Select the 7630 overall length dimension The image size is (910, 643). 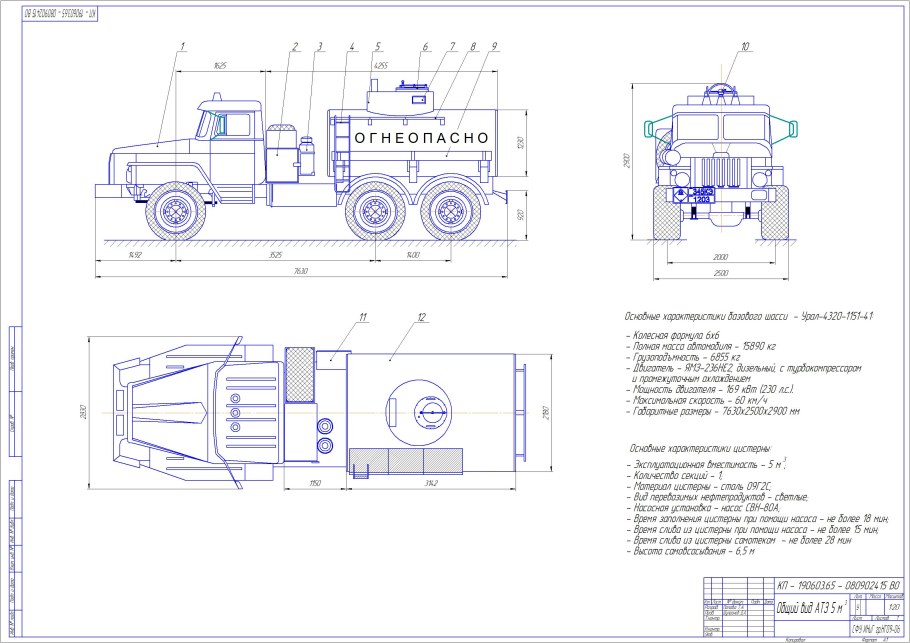coord(300,271)
